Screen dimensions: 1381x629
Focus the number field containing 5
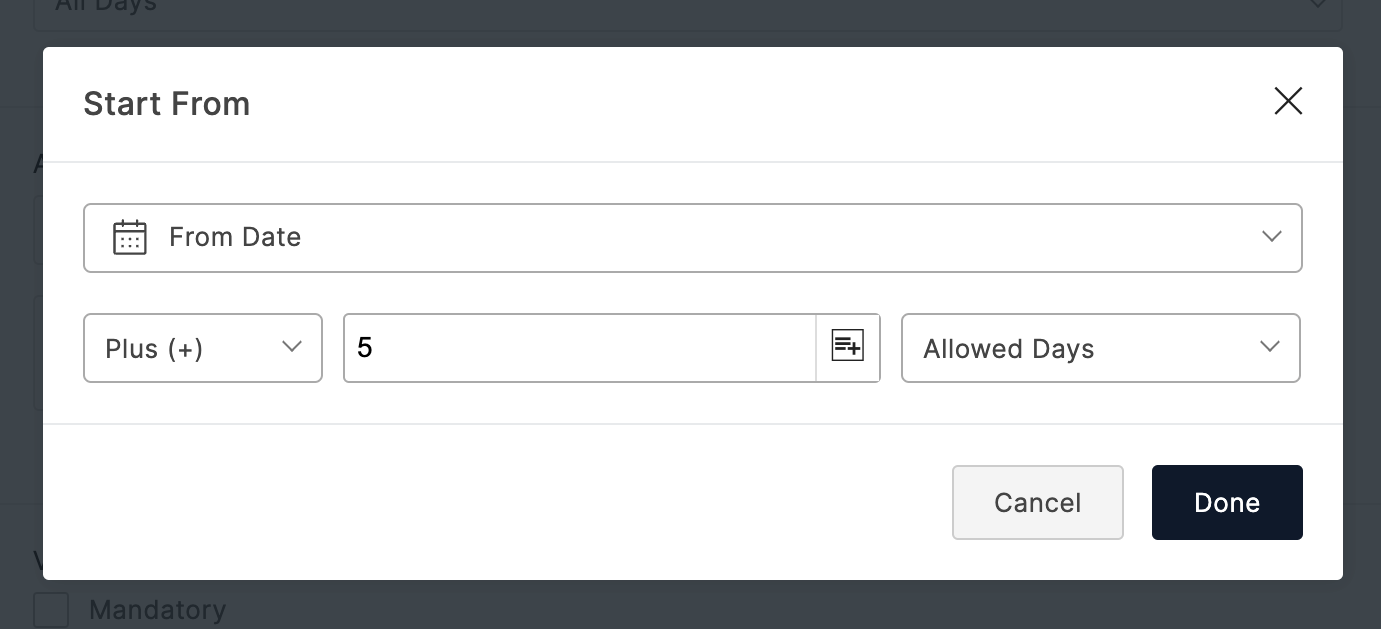pos(580,348)
